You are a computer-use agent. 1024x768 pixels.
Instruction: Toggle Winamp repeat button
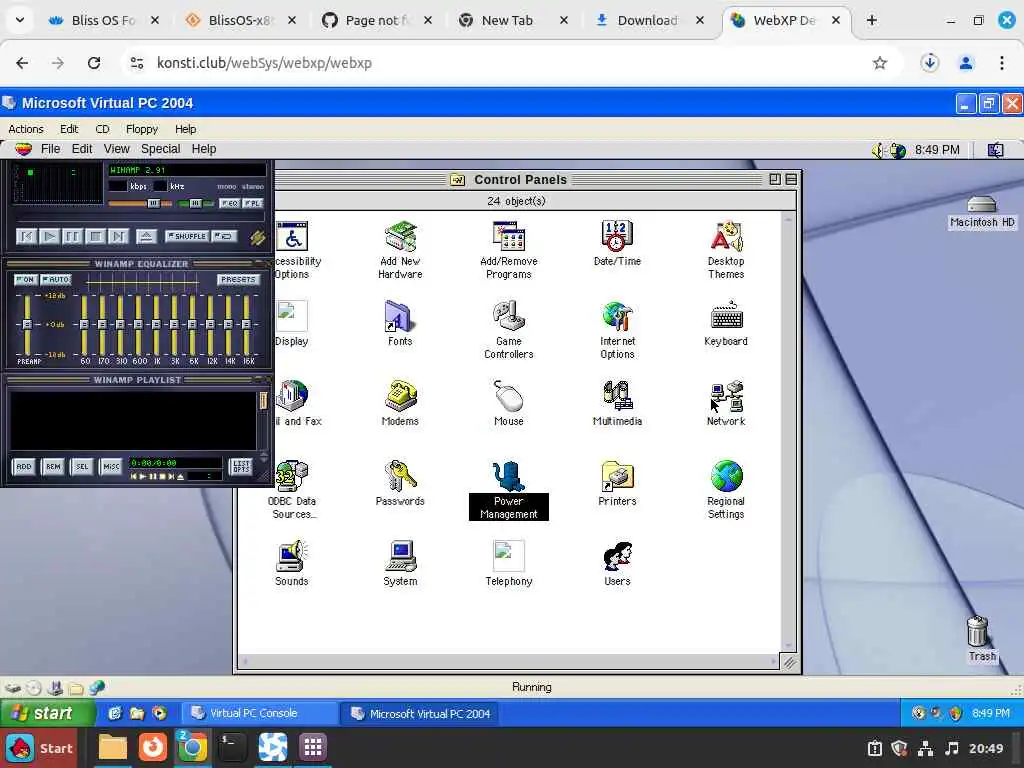coord(224,236)
